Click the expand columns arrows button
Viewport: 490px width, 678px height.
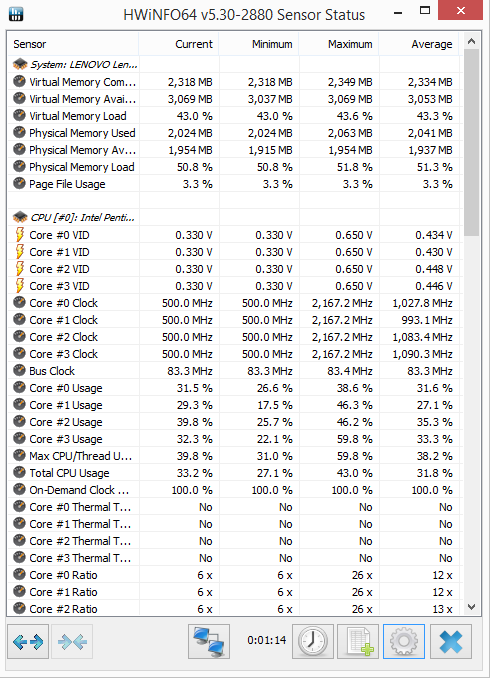tap(28, 642)
